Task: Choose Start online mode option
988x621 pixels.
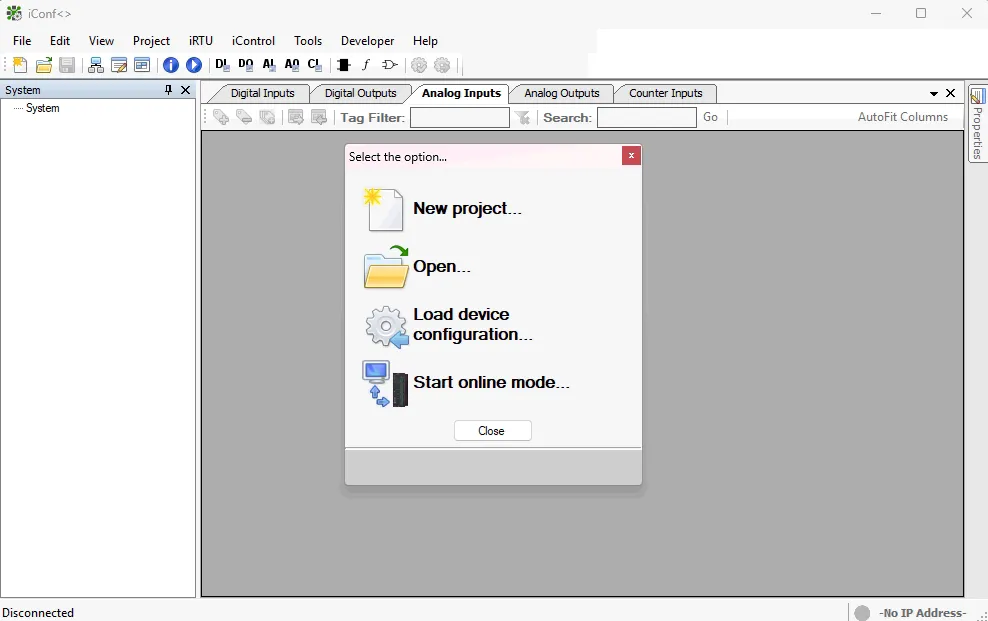Action: tap(466, 383)
